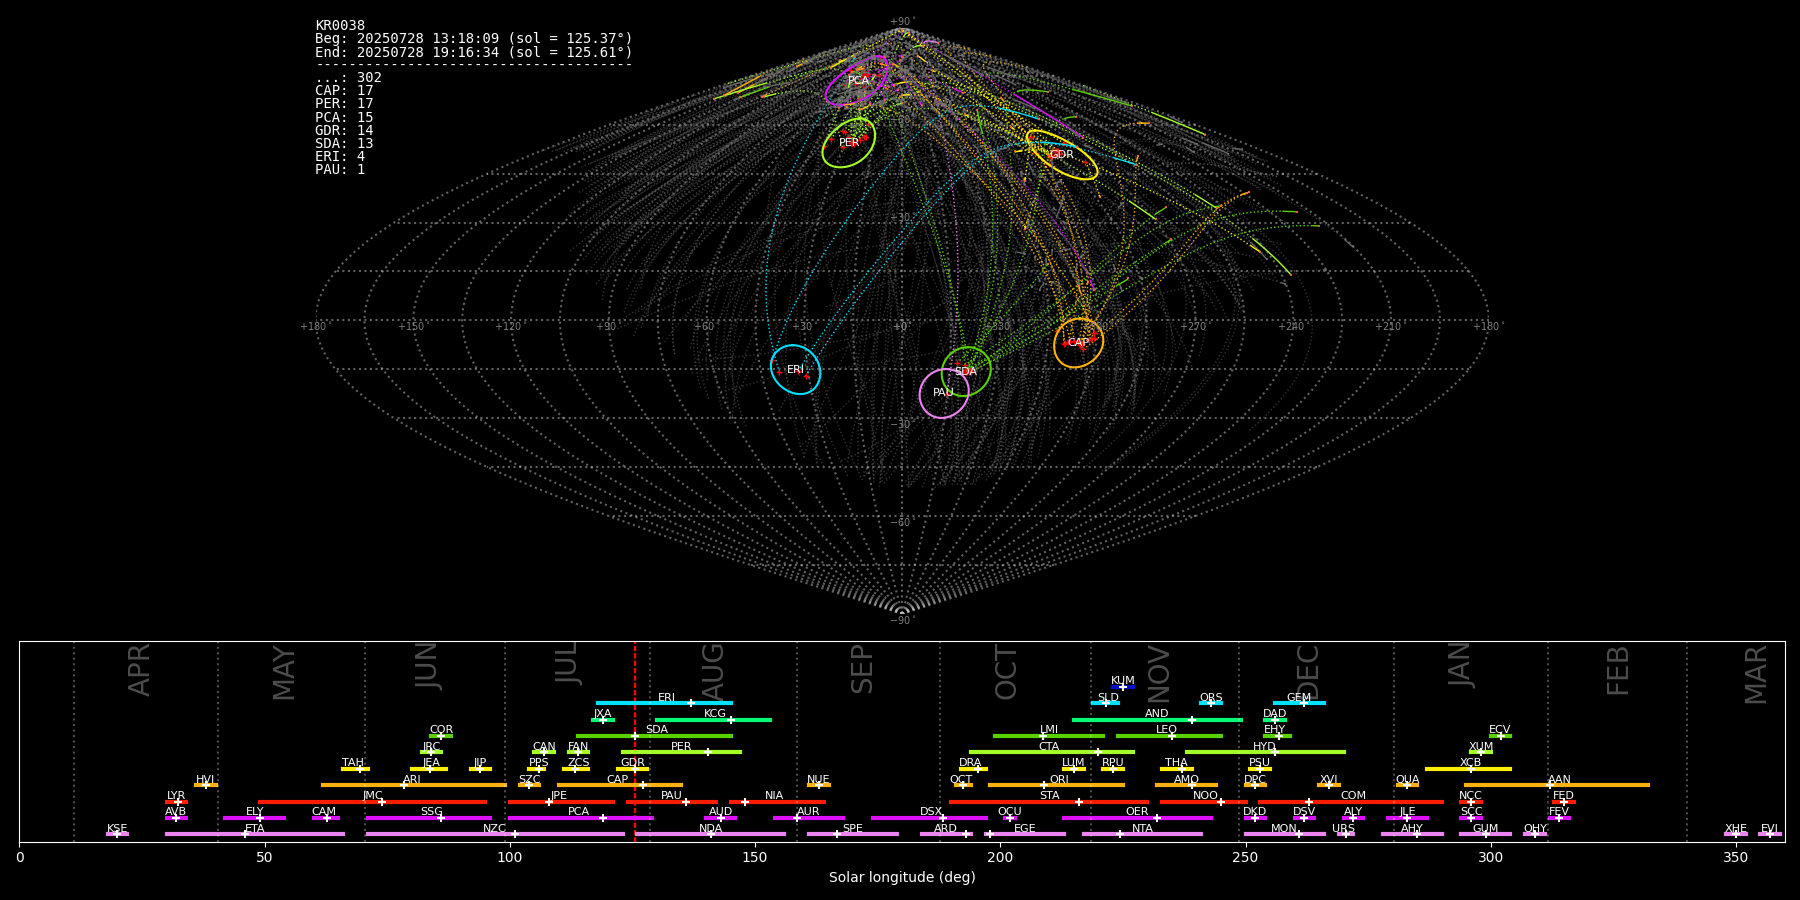Click the OCT month label
The height and width of the screenshot is (900, 1800).
click(1006, 672)
